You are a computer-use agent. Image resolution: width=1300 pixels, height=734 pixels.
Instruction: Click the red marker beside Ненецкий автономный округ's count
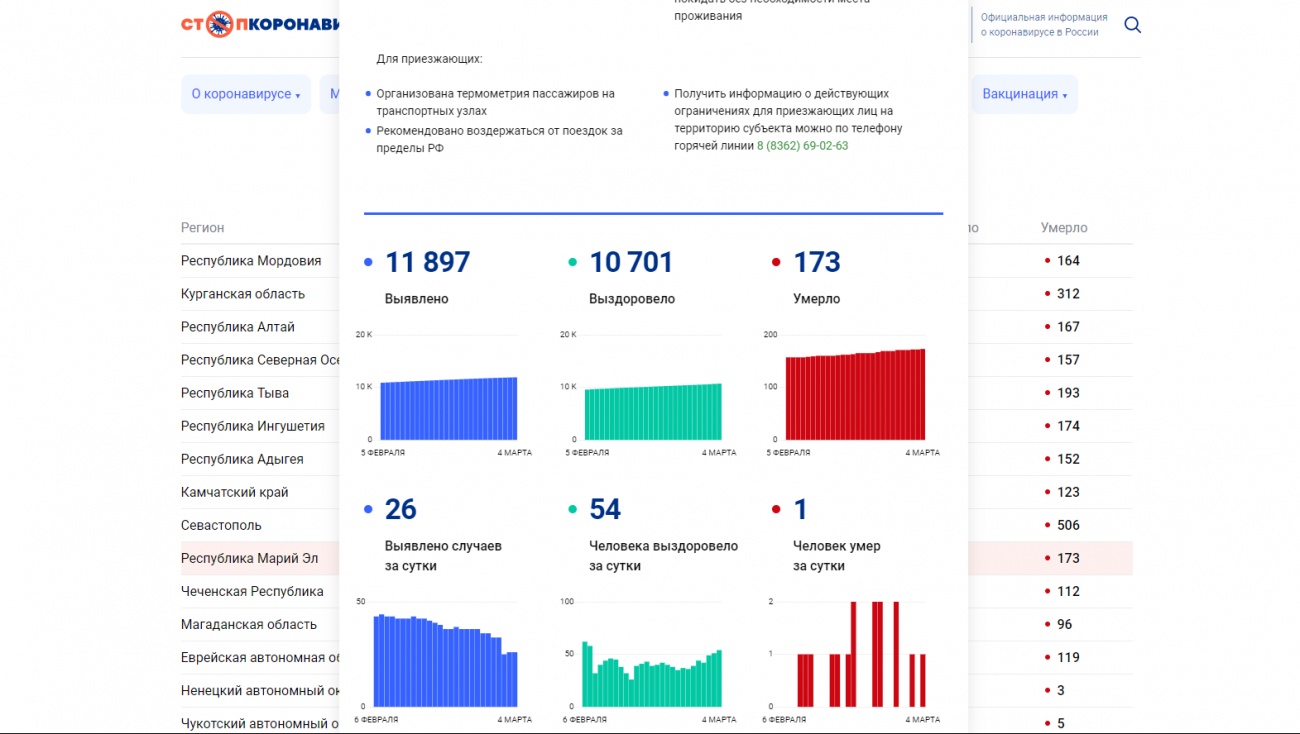tap(1047, 689)
